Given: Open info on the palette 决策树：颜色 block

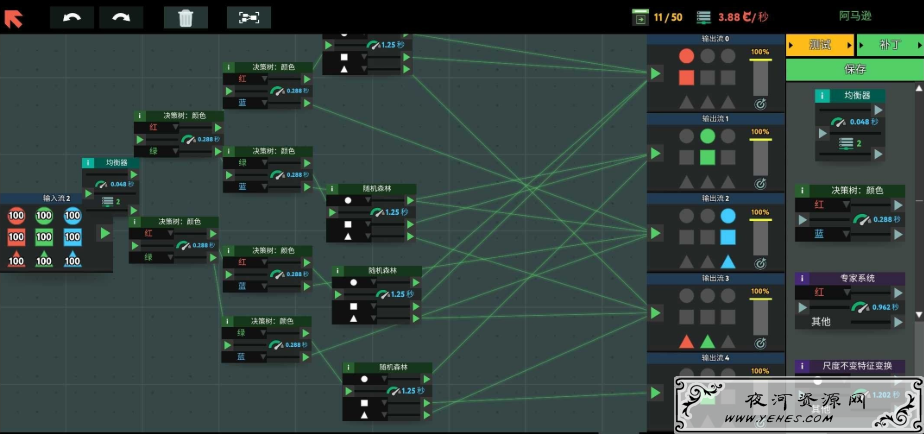Looking at the screenshot, I should [801, 190].
